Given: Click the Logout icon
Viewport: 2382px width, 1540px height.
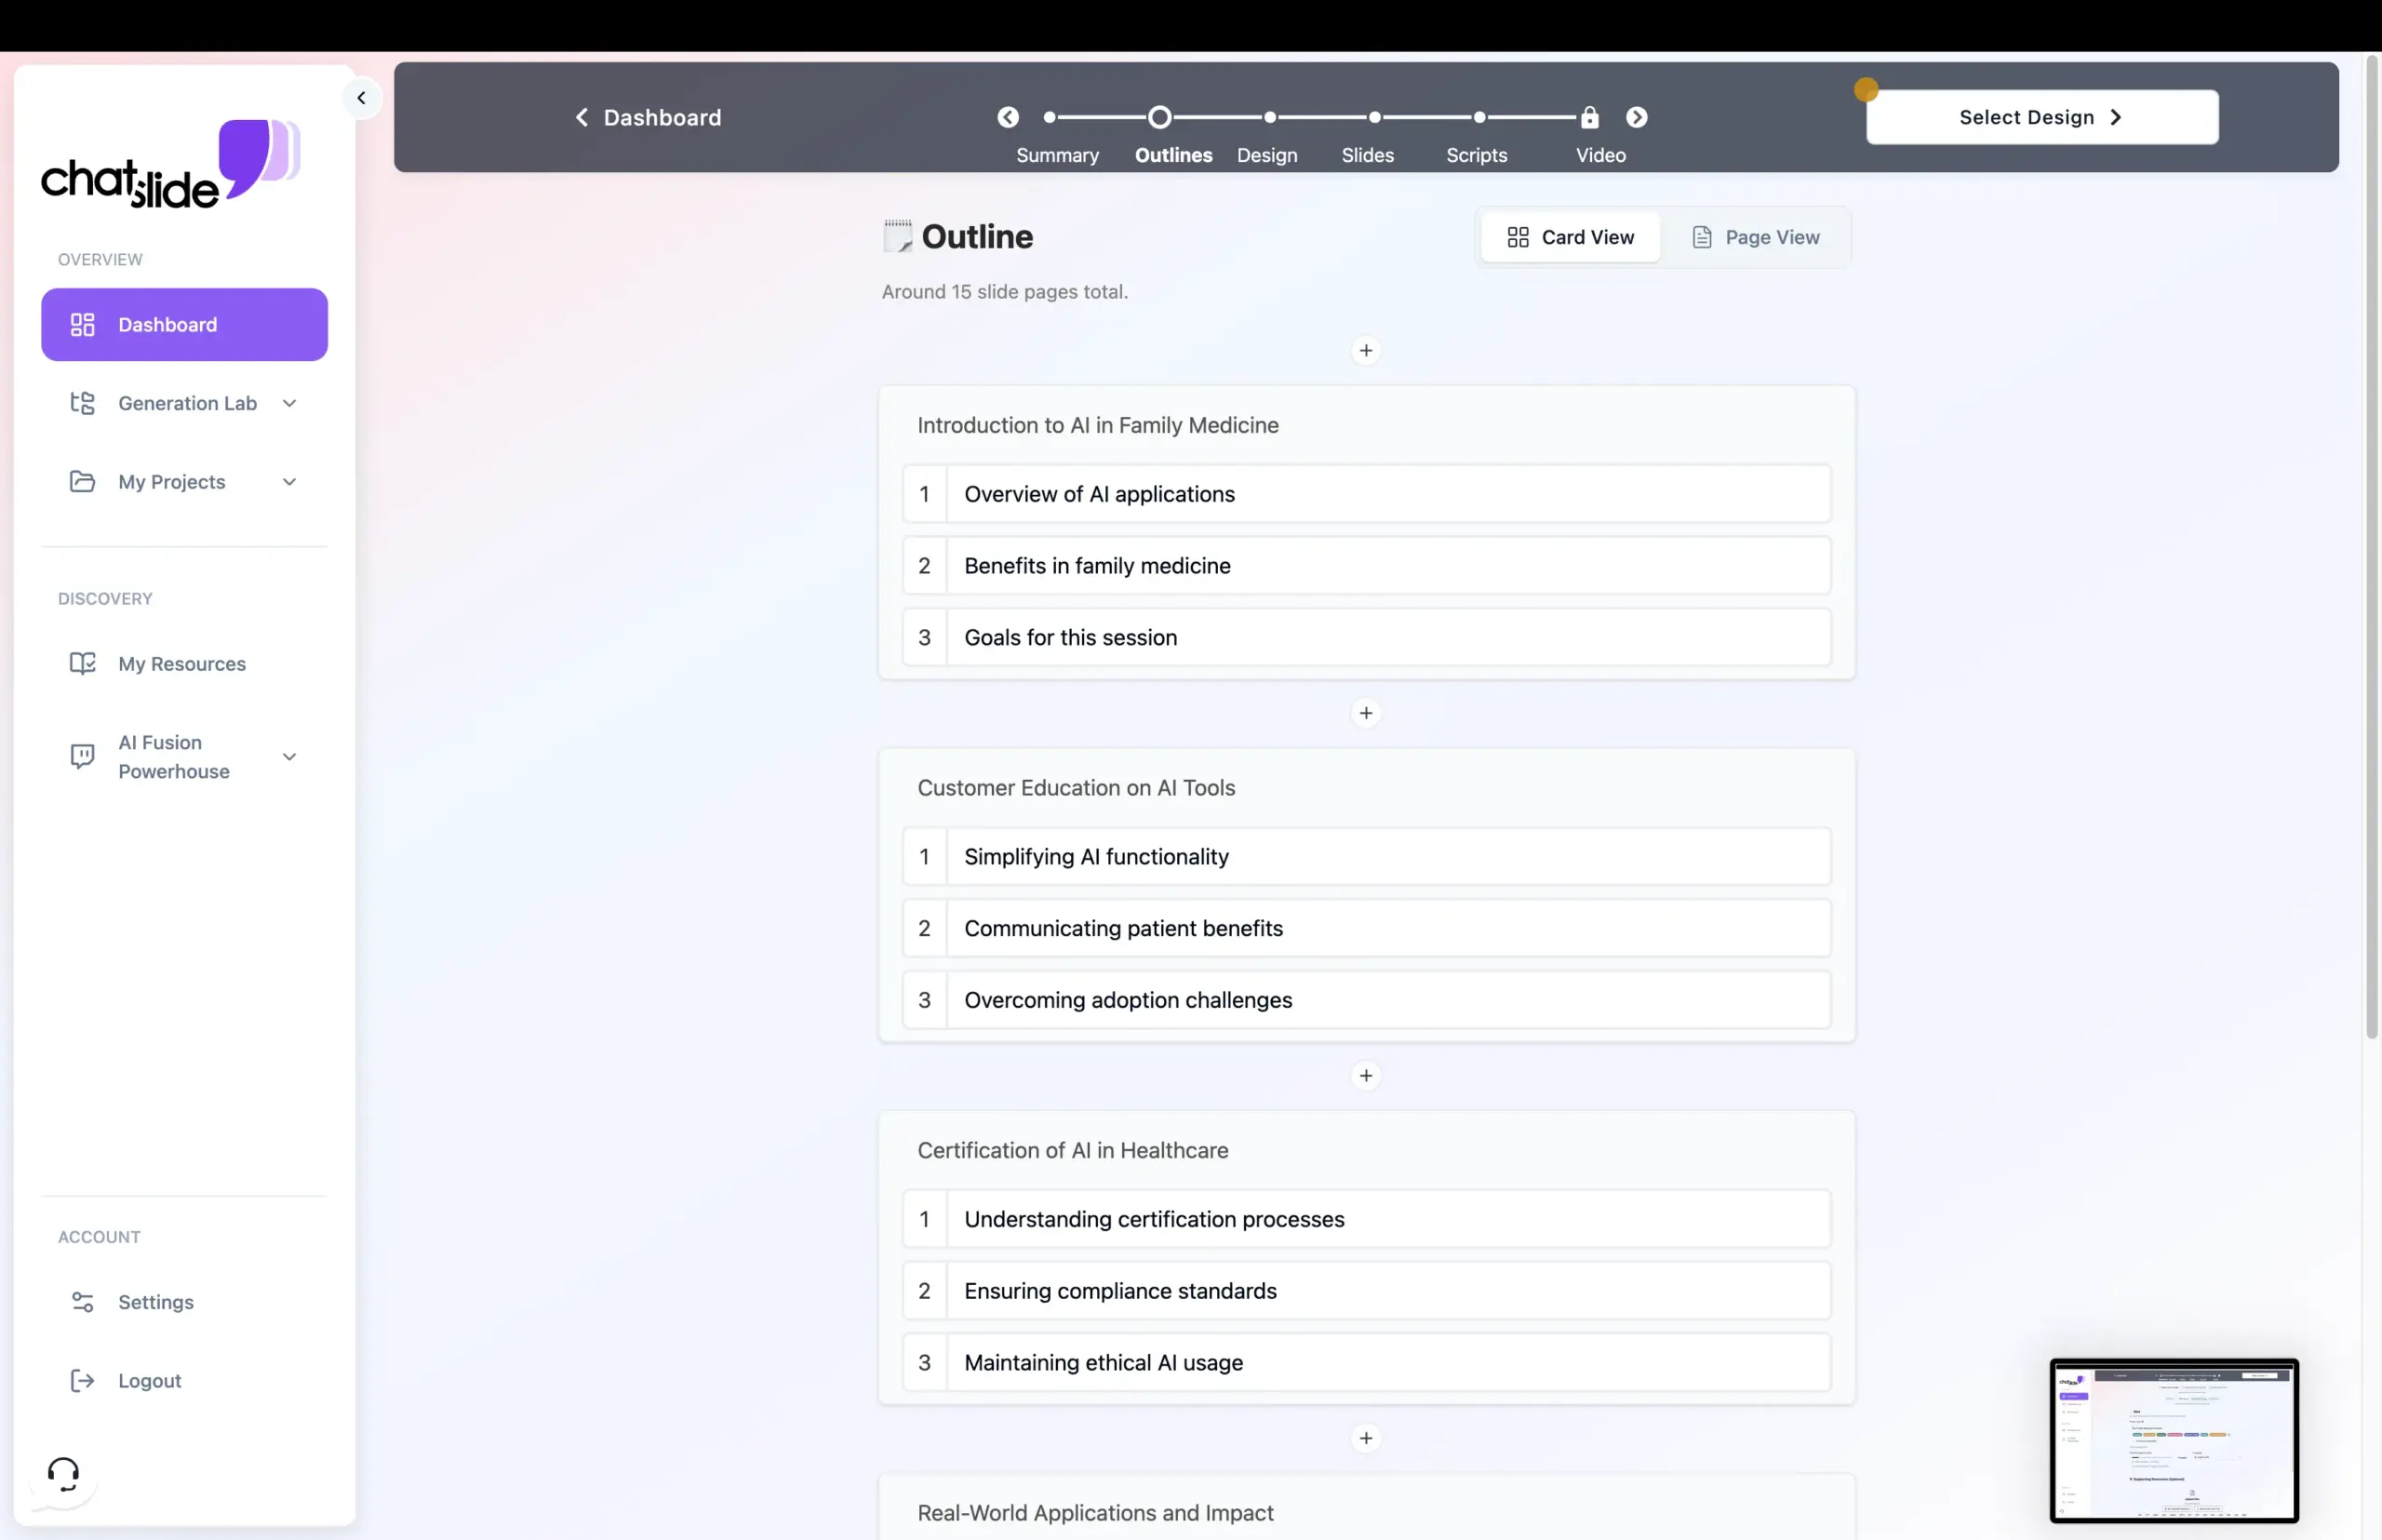Looking at the screenshot, I should 82,1380.
